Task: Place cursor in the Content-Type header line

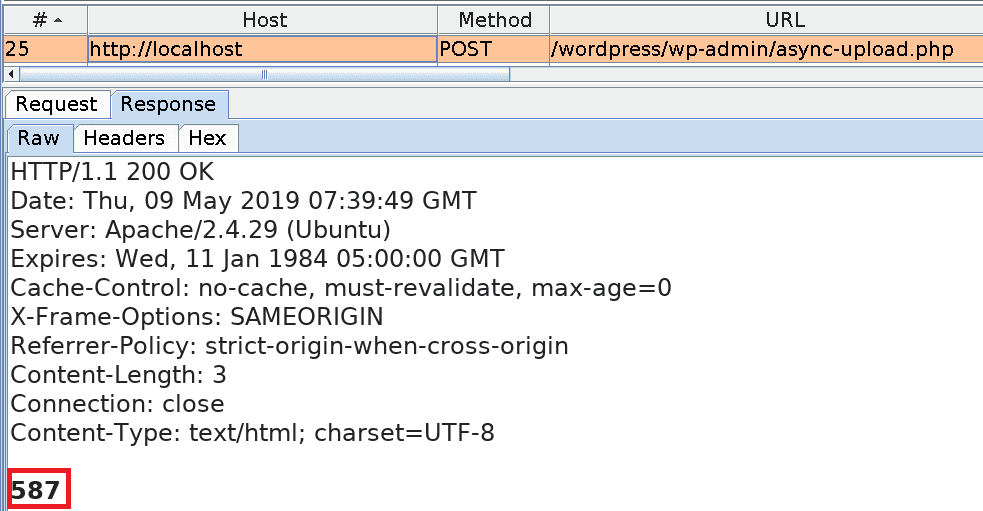Action: [x=252, y=433]
